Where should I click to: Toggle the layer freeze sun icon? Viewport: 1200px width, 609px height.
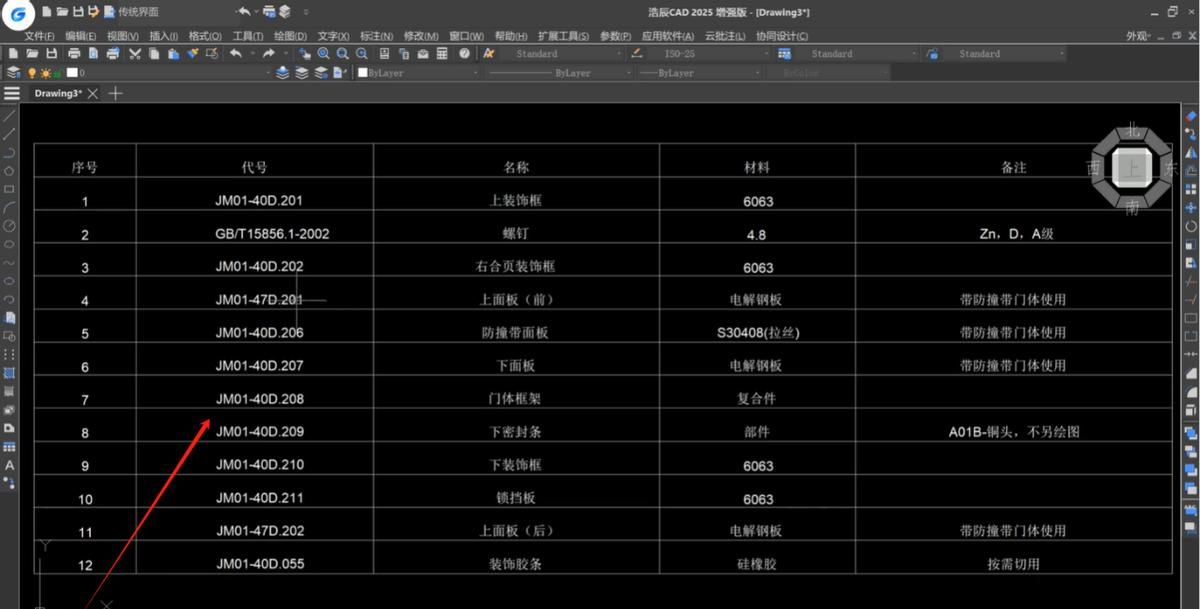click(x=44, y=72)
